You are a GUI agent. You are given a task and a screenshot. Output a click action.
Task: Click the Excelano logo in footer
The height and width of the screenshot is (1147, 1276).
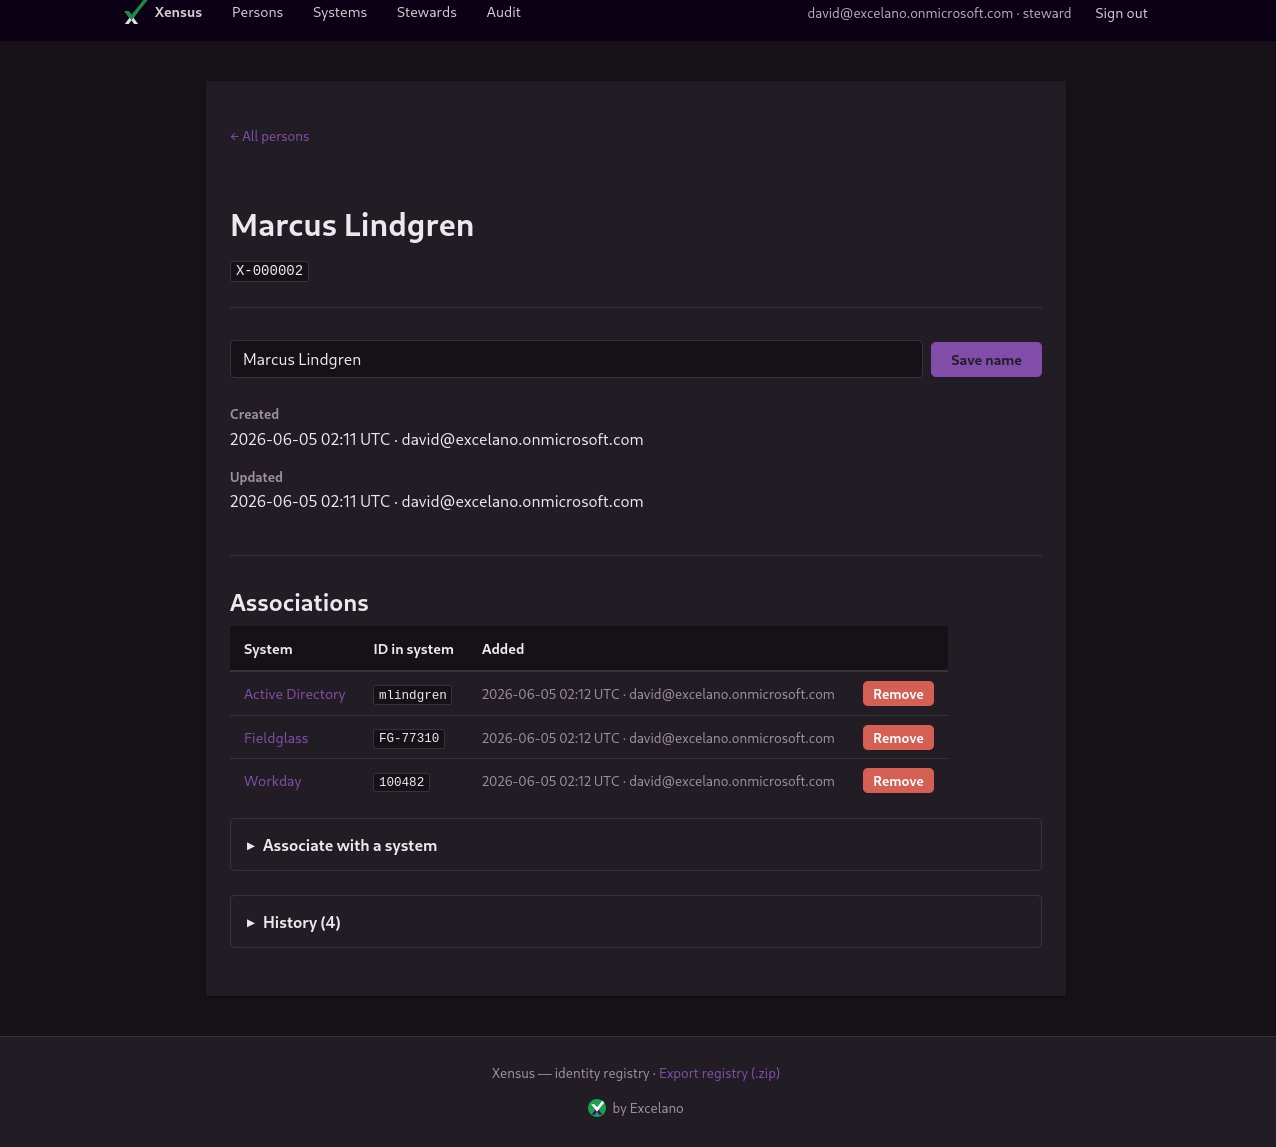[x=597, y=1108]
